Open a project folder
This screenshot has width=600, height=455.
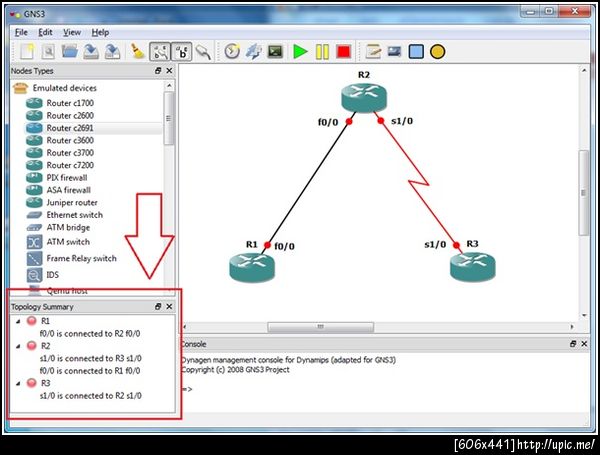[x=70, y=51]
